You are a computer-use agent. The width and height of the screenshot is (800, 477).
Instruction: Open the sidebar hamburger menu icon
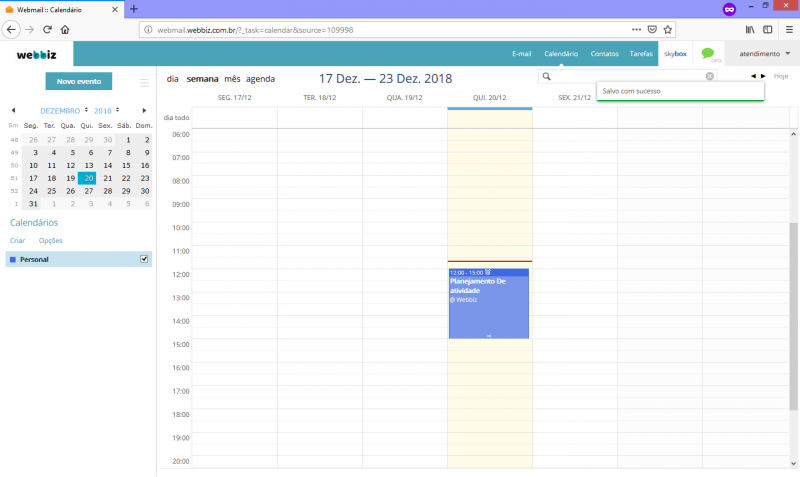(144, 82)
